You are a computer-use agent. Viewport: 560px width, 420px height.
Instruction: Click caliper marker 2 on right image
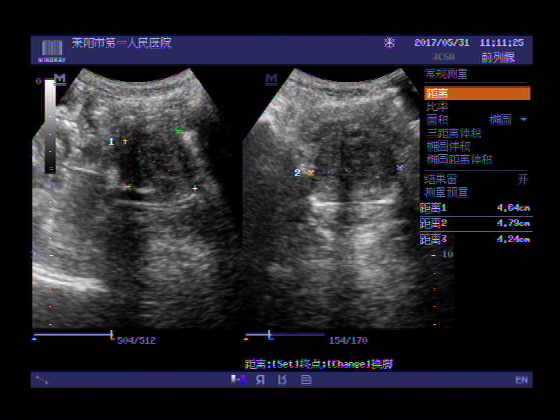(310, 173)
